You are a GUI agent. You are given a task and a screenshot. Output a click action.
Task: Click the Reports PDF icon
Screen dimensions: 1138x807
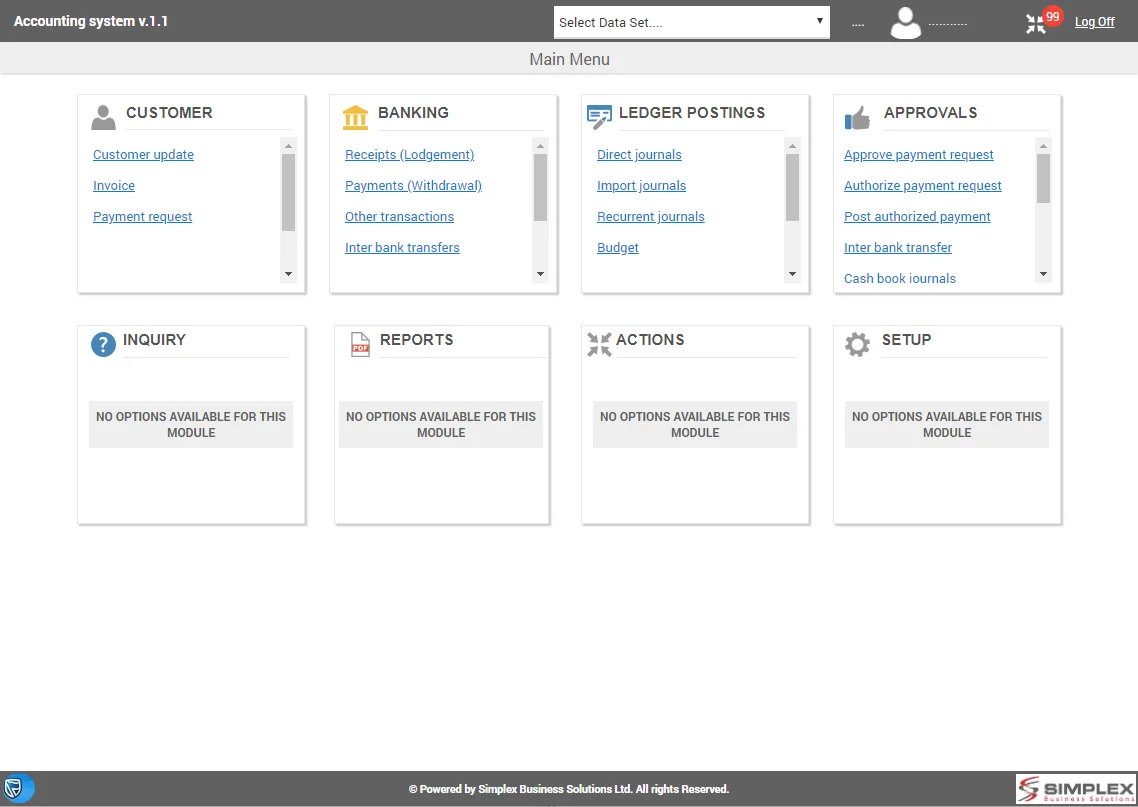coord(360,345)
